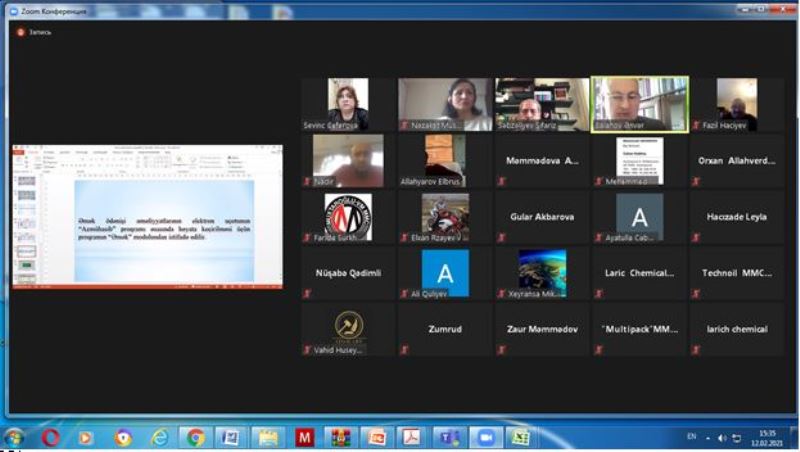Screen dimensions: 800x452
Task: Open Google Chrome from the taskbar
Action: click(195, 438)
